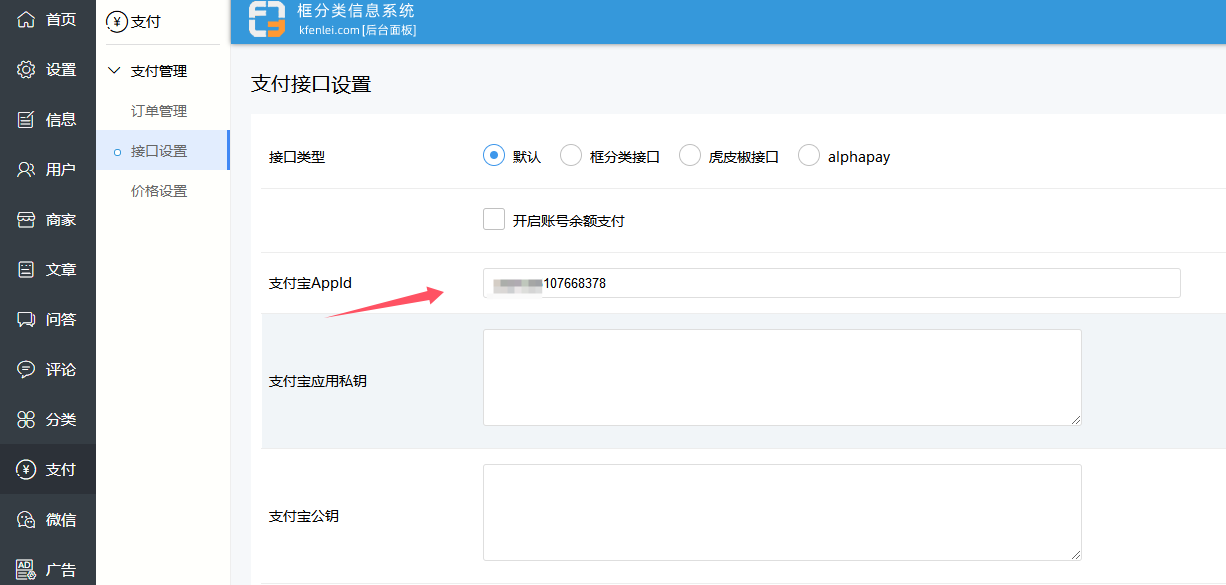Open 价格设置 in the submenu
1226x585 pixels.
(x=159, y=191)
